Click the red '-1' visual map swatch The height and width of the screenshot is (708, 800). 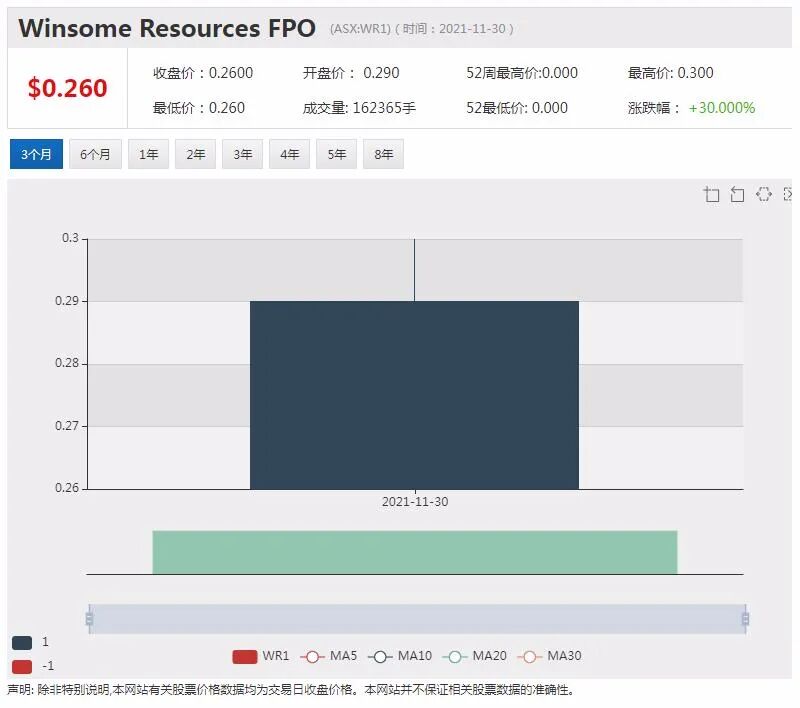click(x=22, y=667)
